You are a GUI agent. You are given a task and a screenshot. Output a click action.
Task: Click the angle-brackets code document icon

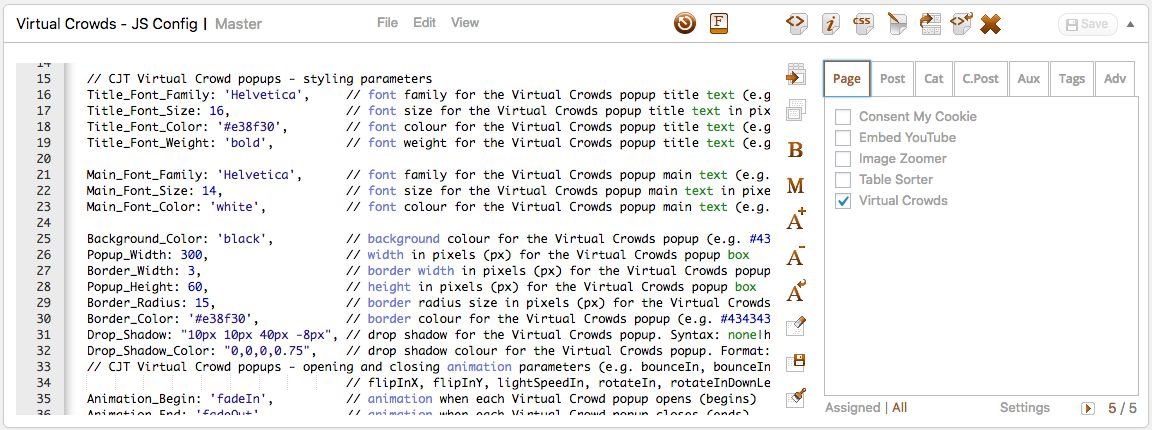796,24
